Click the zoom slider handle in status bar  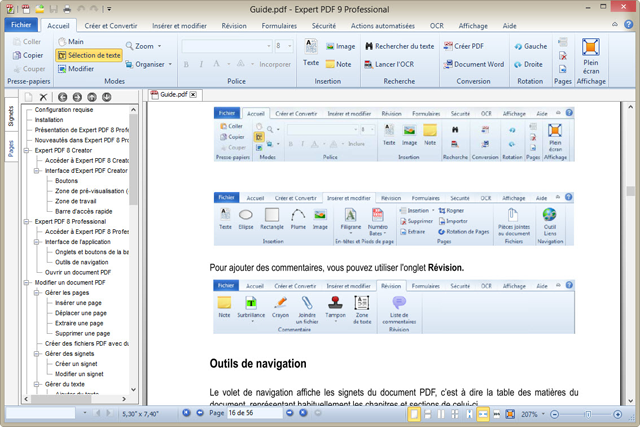coord(588,414)
